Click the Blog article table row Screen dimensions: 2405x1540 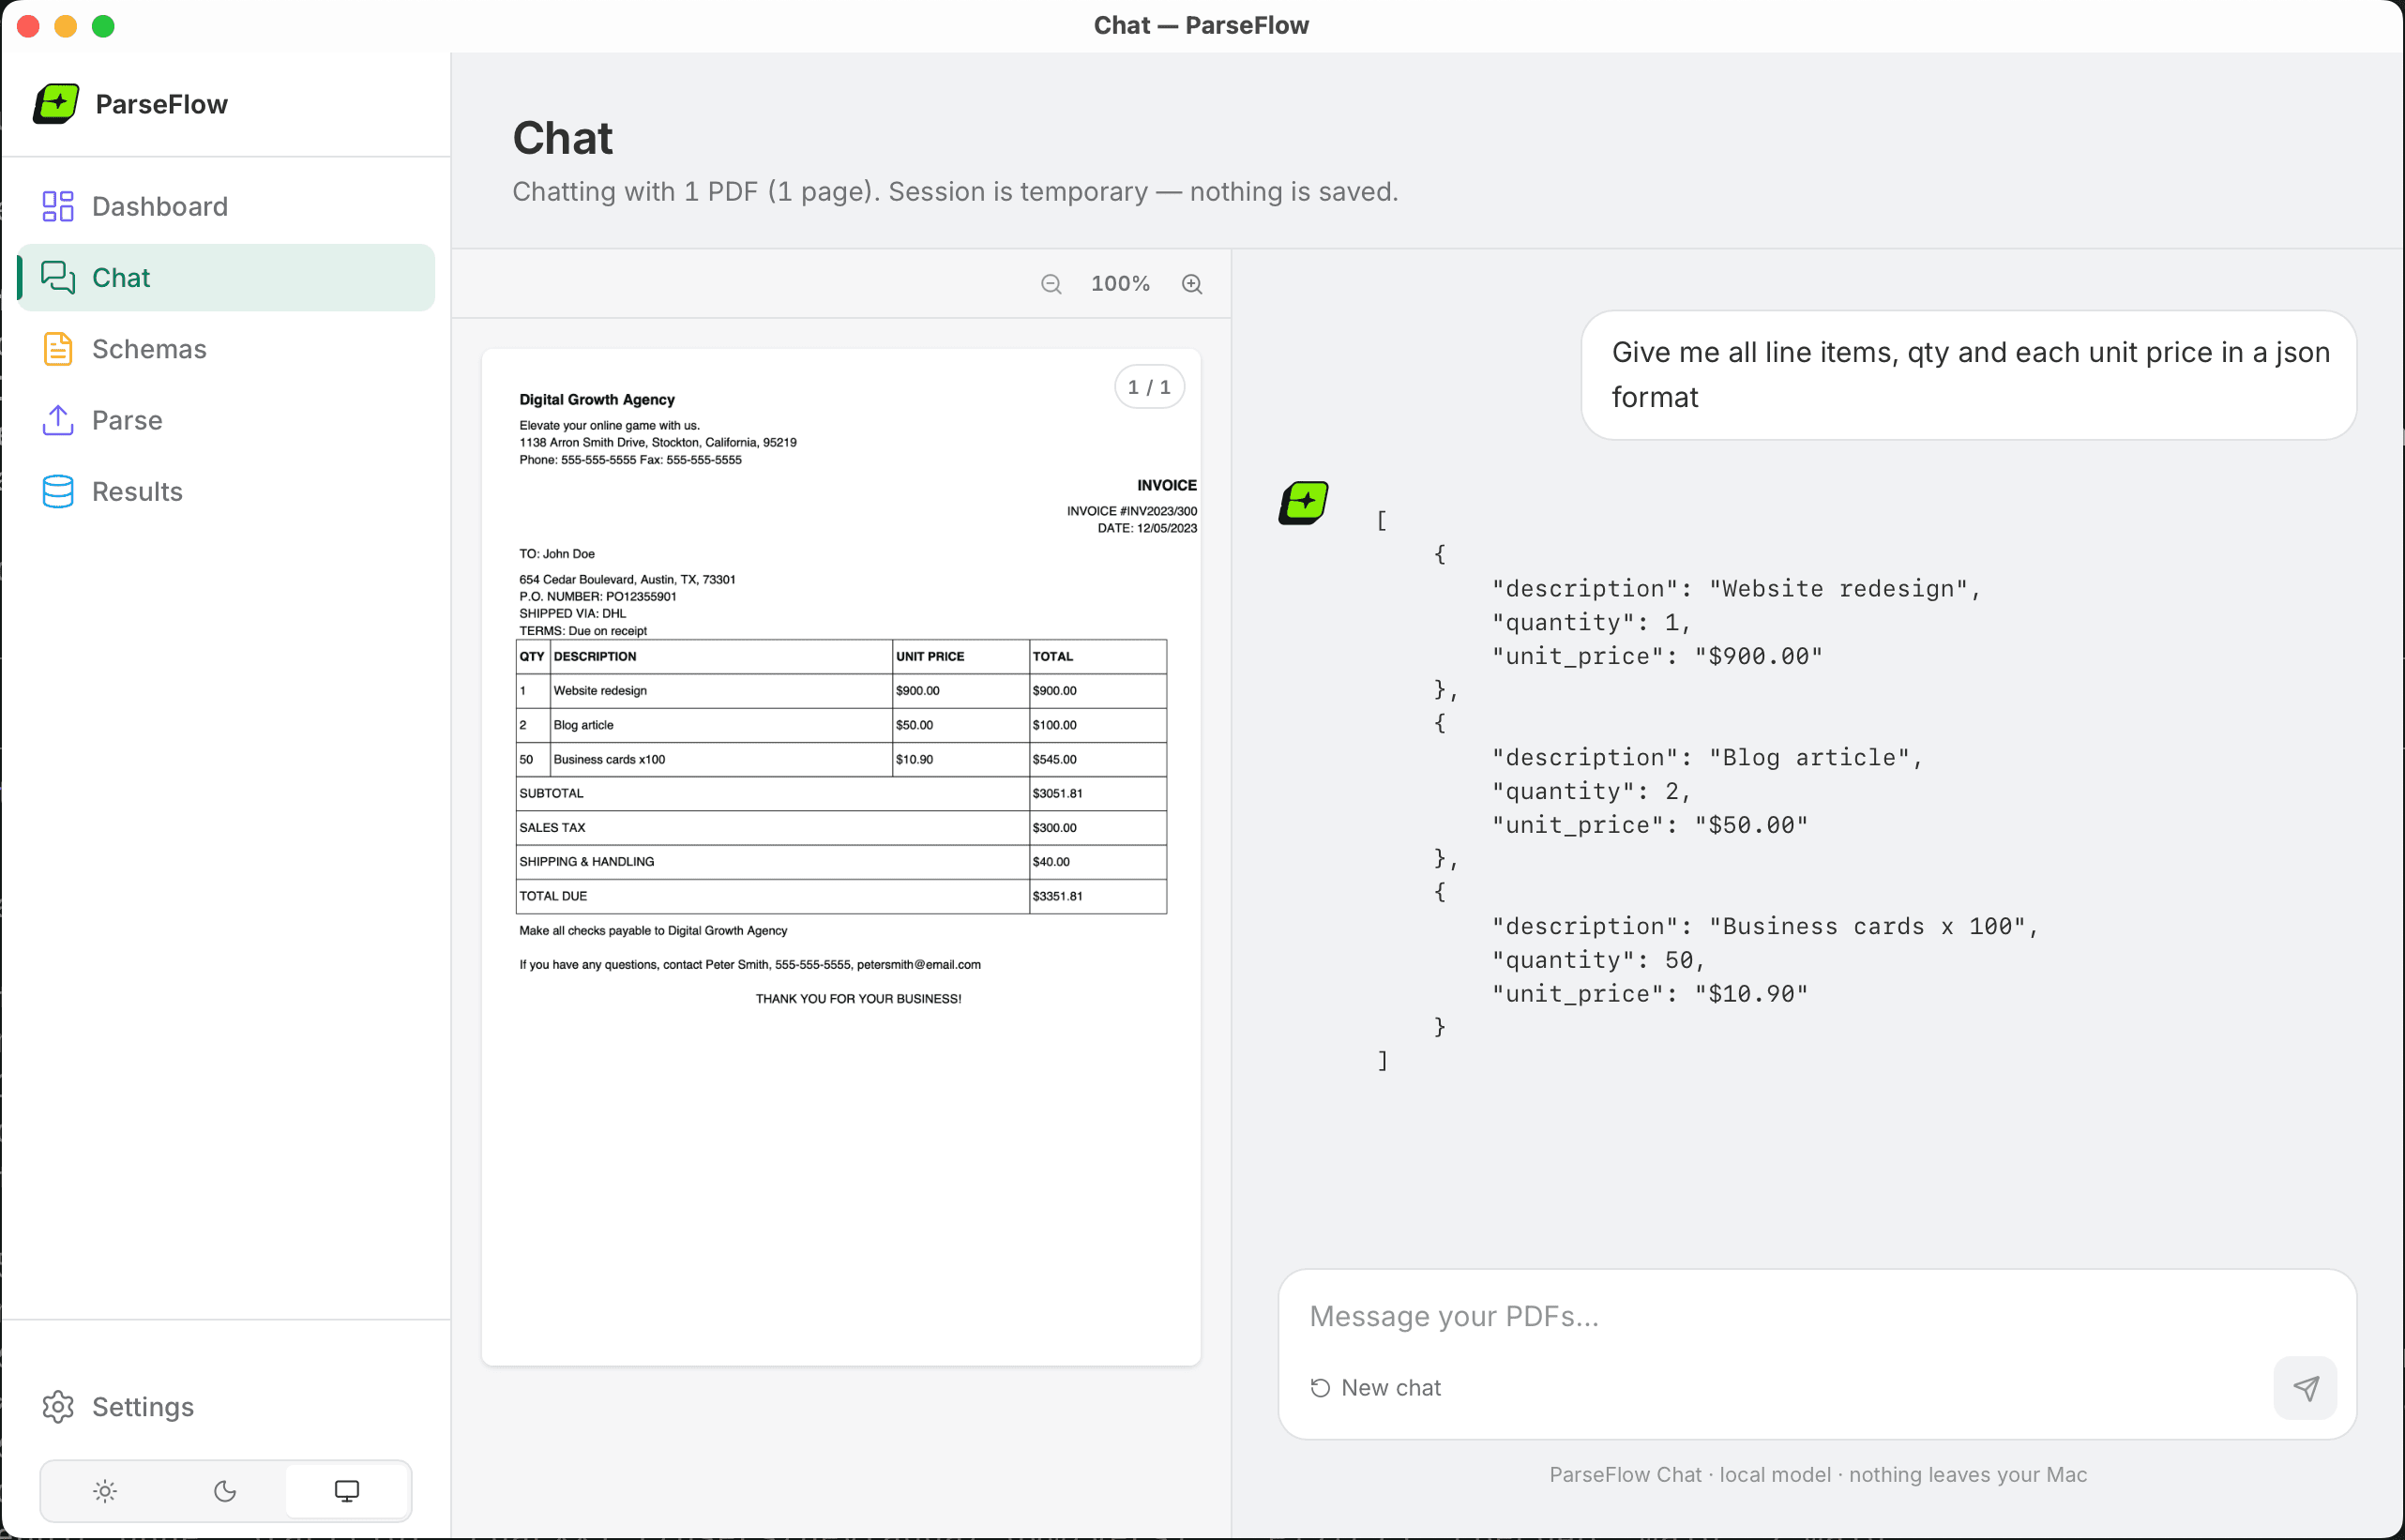[841, 726]
